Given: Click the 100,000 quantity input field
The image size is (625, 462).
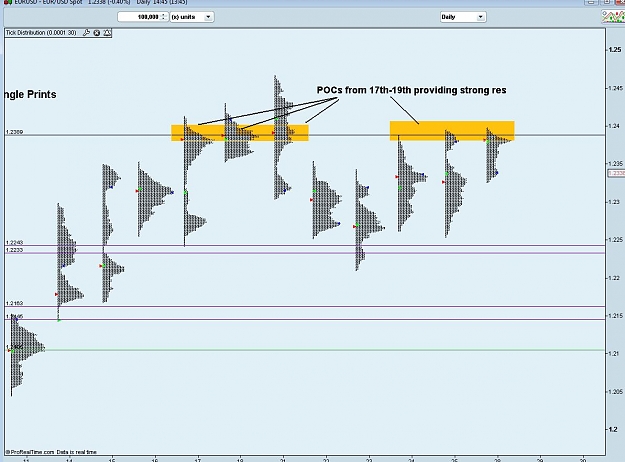Looking at the screenshot, I should (x=139, y=17).
